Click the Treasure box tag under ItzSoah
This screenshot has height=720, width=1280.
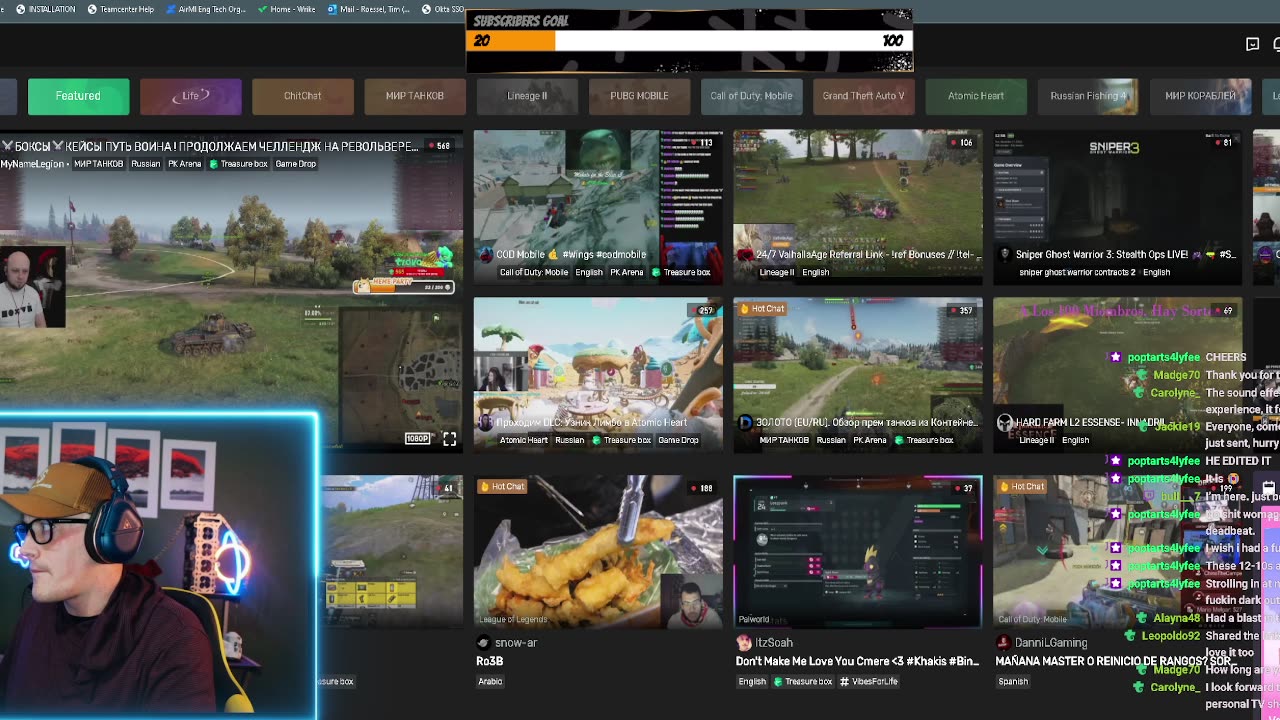[803, 682]
